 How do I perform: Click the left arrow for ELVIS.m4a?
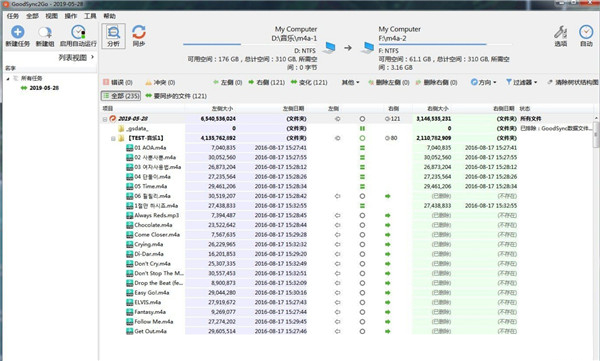click(x=338, y=302)
